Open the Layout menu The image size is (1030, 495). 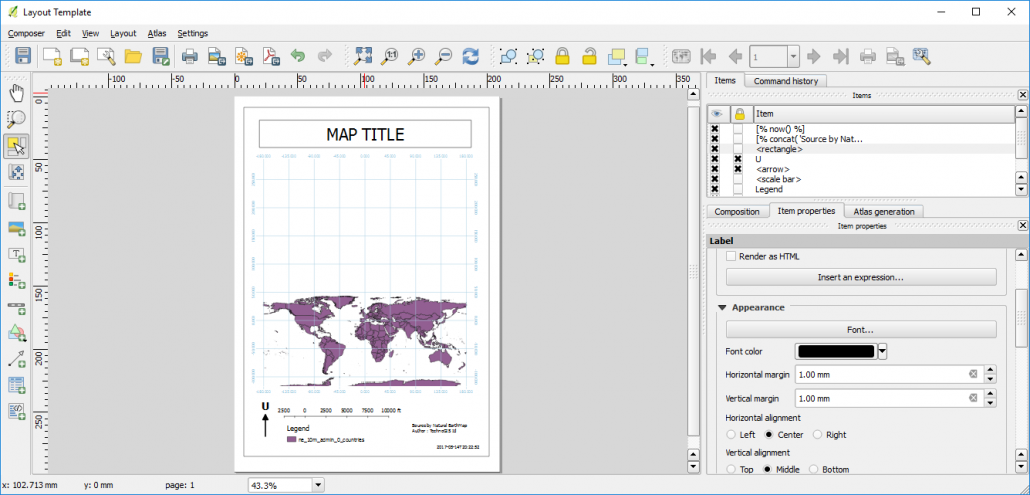(123, 33)
